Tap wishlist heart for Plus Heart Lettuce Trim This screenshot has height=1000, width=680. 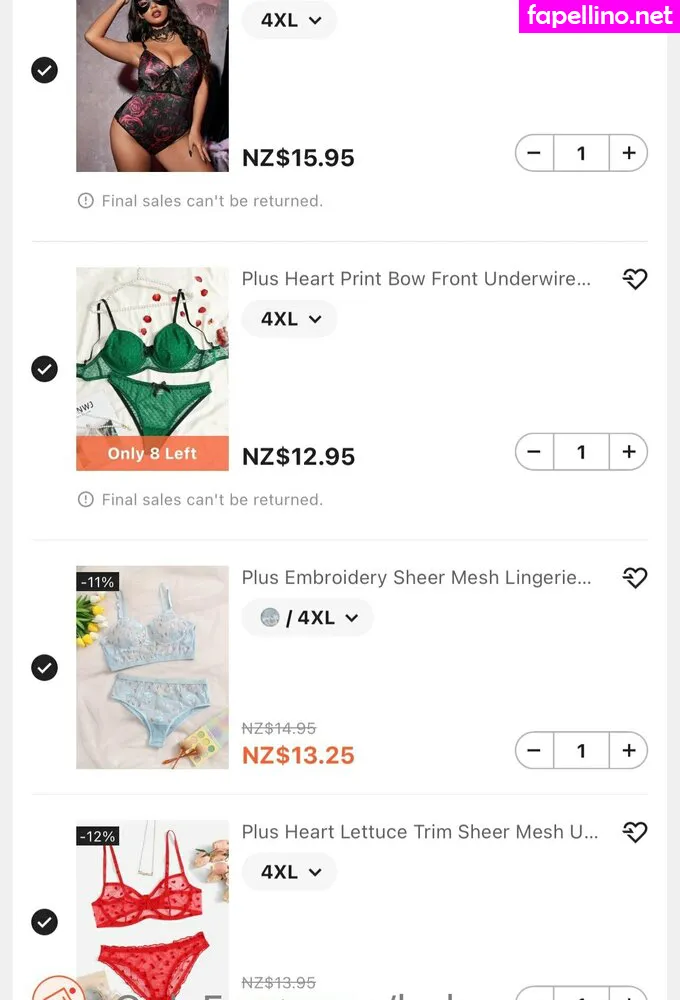[x=635, y=832]
